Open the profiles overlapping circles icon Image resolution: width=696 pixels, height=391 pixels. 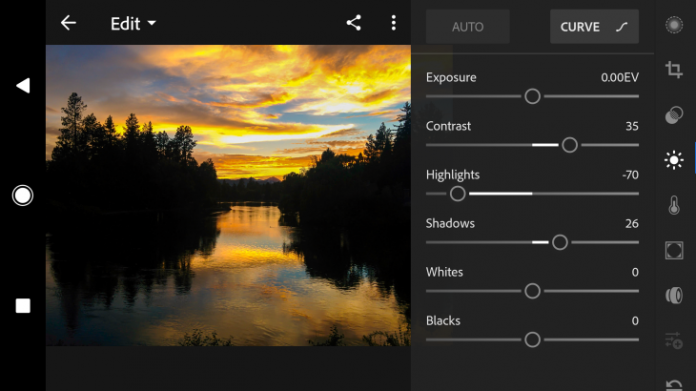click(x=674, y=115)
